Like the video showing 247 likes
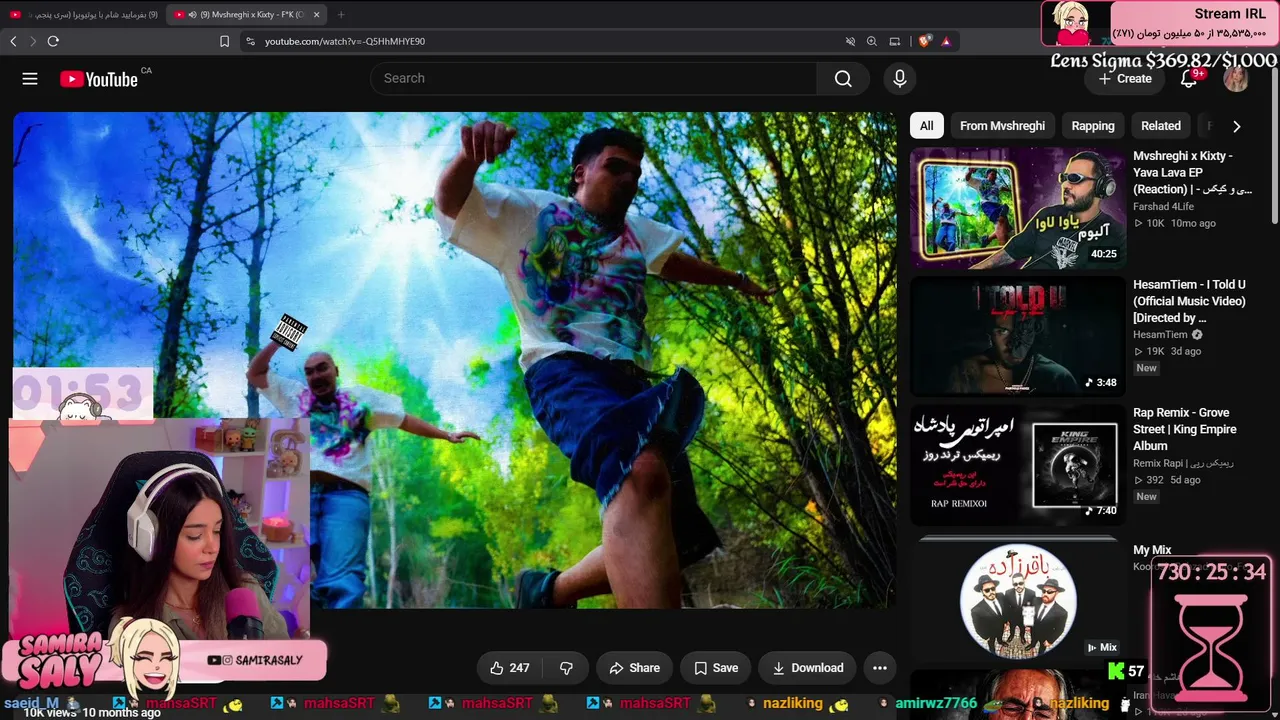The width and height of the screenshot is (1280, 720). click(510, 668)
